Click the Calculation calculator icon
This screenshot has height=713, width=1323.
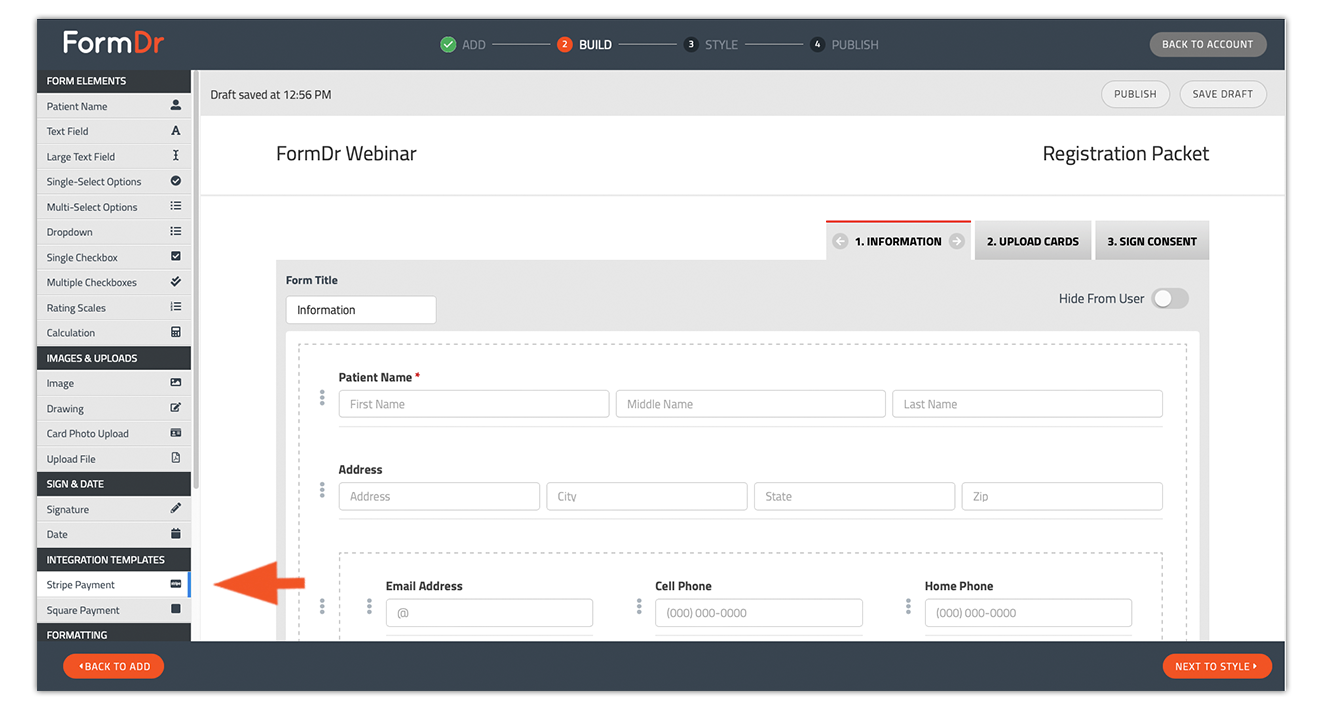176,332
